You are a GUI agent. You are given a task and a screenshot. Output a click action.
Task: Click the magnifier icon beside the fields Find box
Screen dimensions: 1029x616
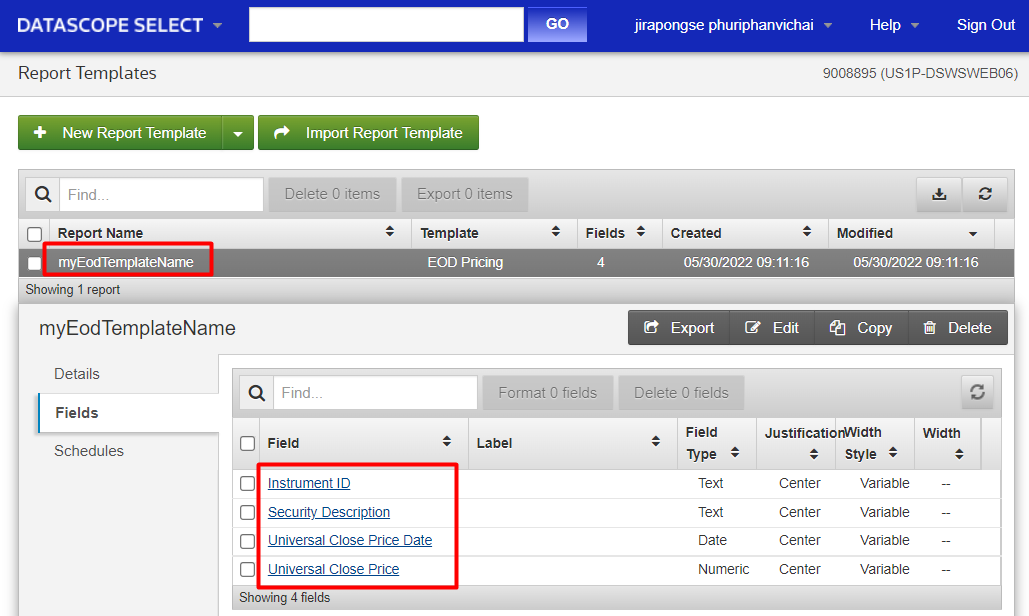coord(257,393)
